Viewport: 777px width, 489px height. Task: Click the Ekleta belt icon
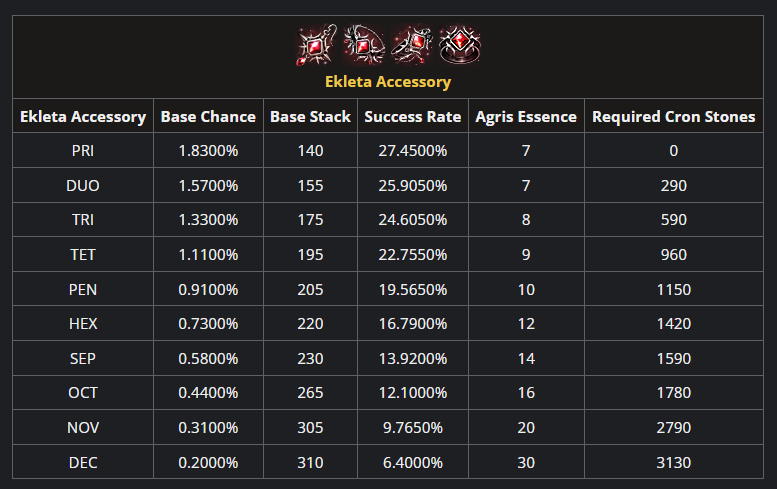point(412,45)
